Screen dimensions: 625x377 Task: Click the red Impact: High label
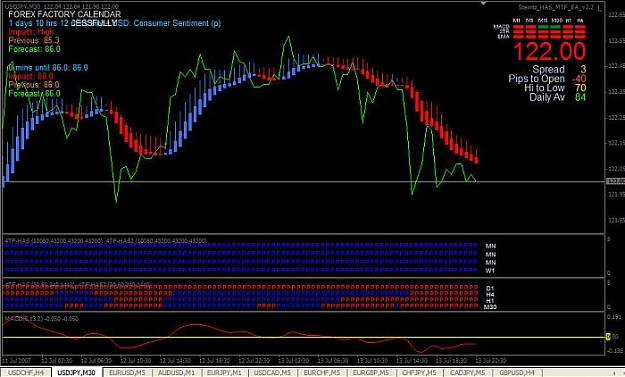(31, 32)
